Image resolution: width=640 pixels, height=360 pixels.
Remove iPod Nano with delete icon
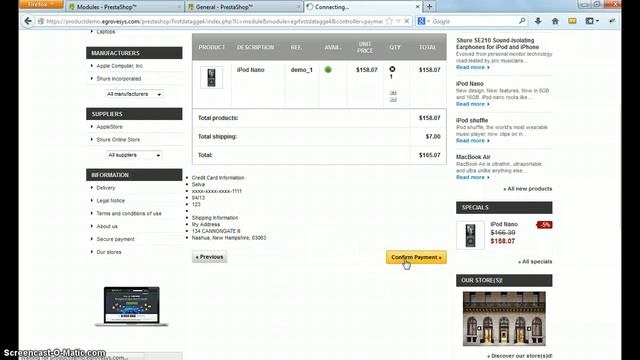coord(392,69)
